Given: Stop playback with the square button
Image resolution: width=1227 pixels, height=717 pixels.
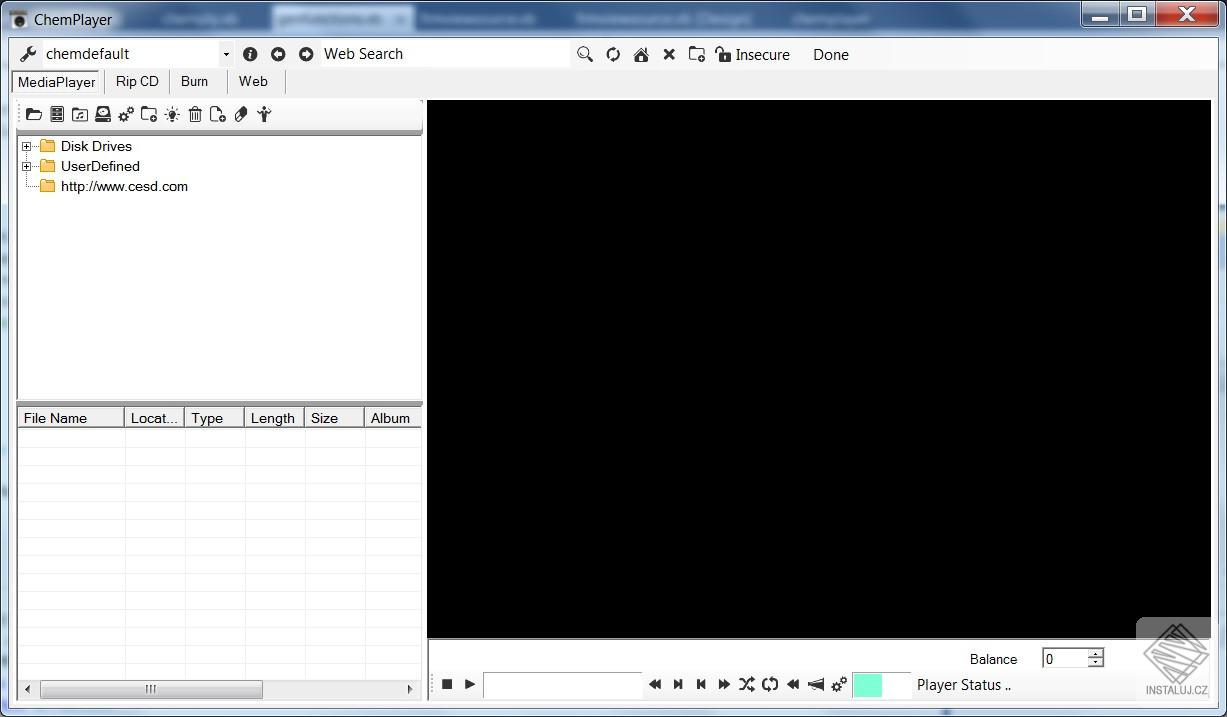Looking at the screenshot, I should click(447, 684).
